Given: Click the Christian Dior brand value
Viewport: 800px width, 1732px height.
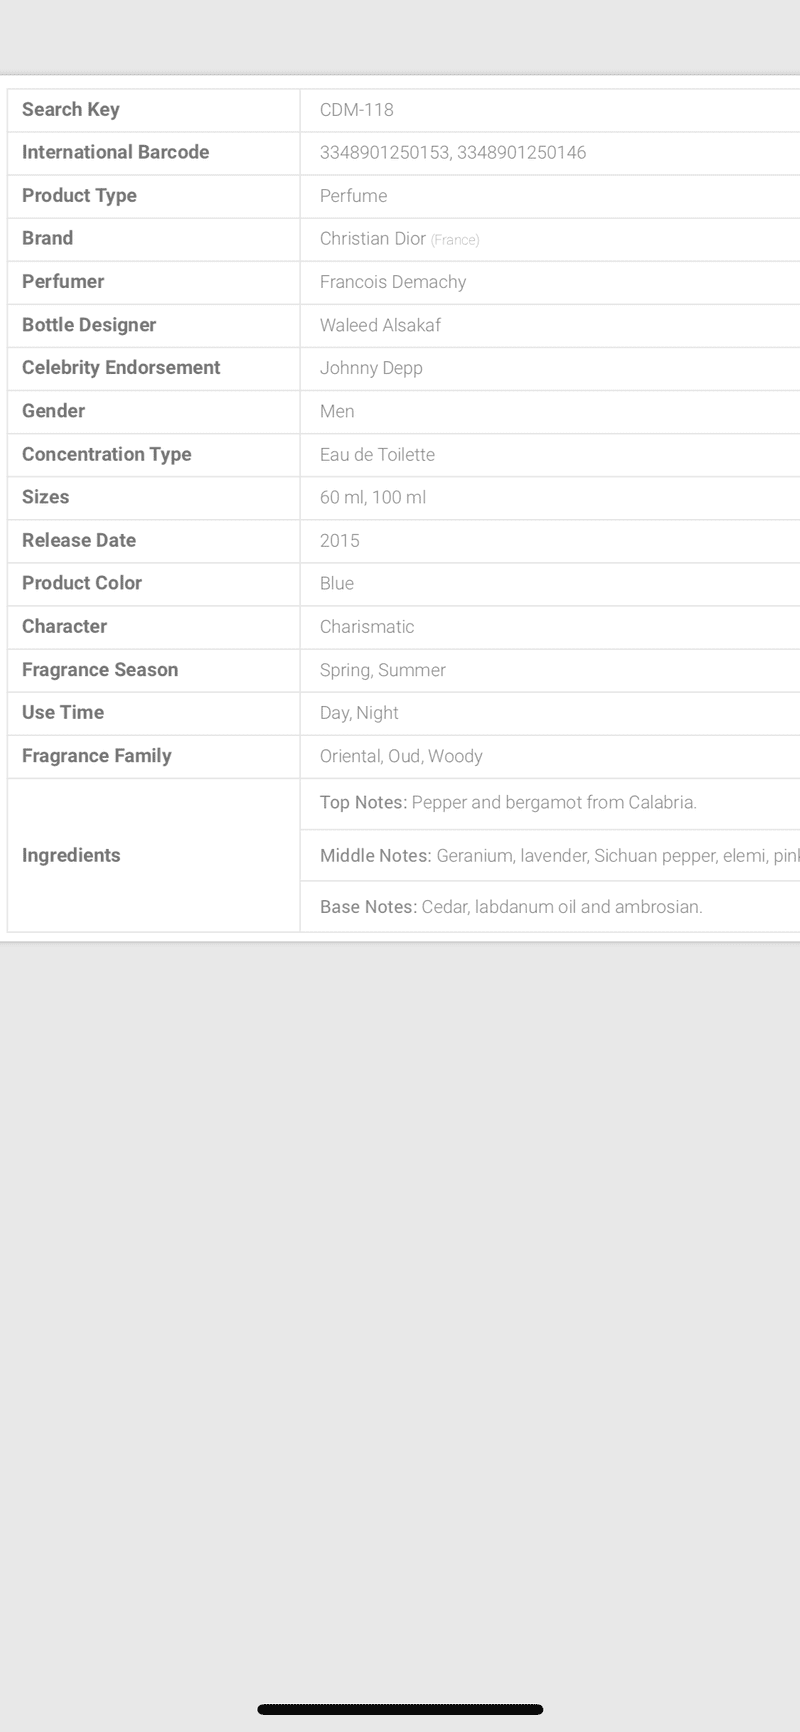Looking at the screenshot, I should (373, 239).
